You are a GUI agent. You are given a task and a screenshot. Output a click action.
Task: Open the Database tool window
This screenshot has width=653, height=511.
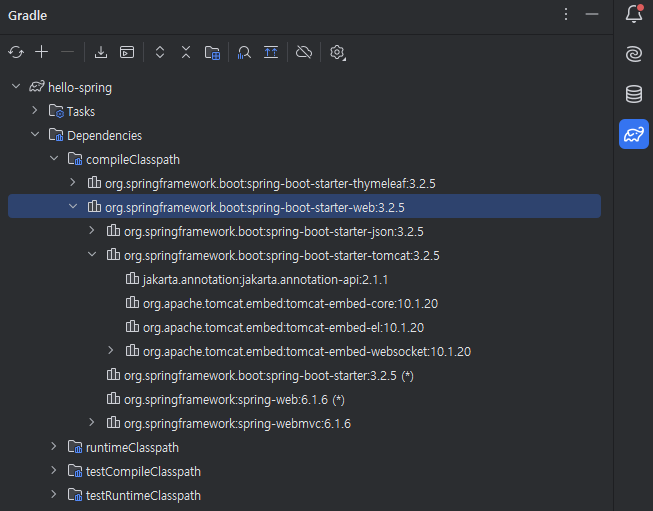tap(634, 94)
